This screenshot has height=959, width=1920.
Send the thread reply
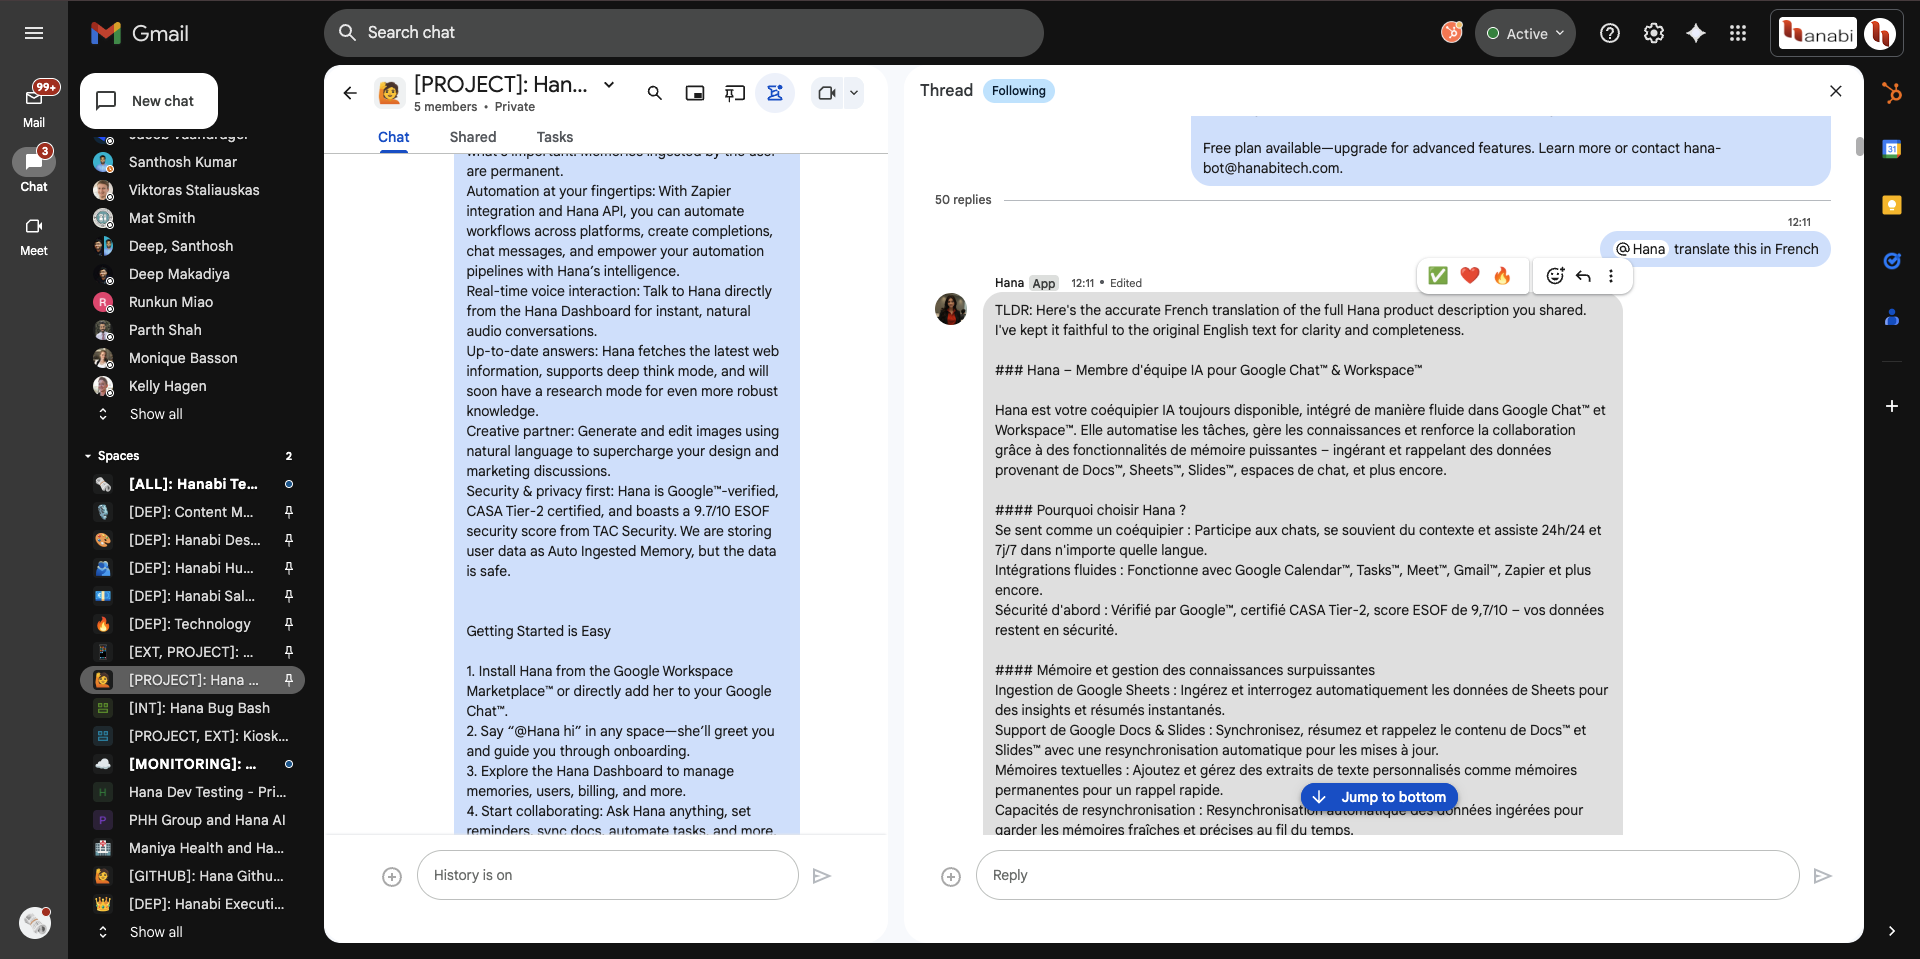click(1823, 876)
